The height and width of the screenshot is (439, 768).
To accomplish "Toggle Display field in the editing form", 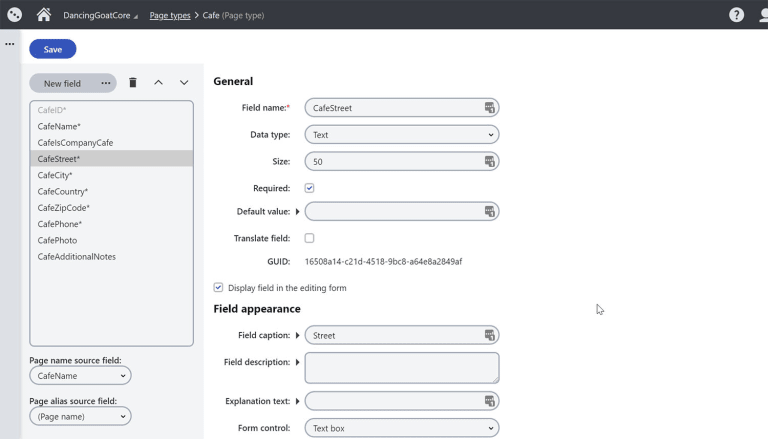I will [x=218, y=288].
